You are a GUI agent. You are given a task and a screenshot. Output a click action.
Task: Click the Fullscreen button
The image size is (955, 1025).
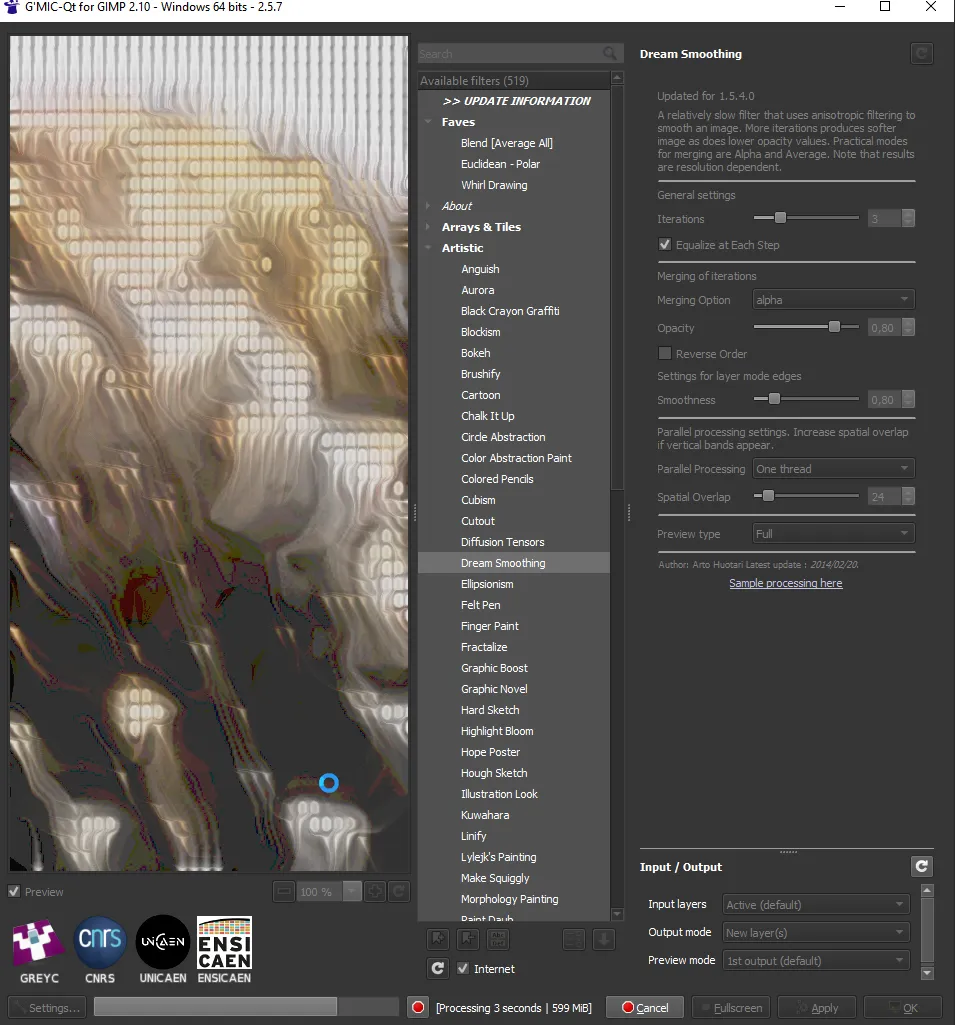[x=731, y=1007]
